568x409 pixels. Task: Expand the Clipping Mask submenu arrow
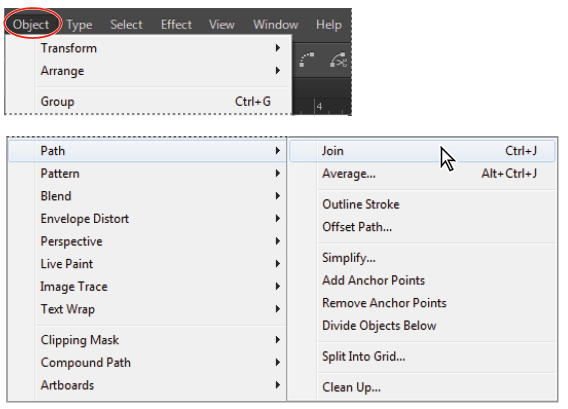278,339
